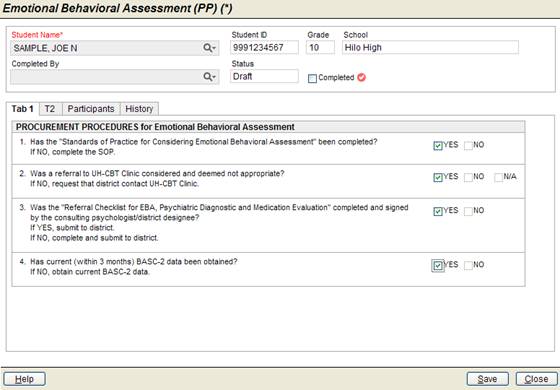Check NO for question 1 Standards of Practice
Screen dimensions: 560x390
(468, 145)
